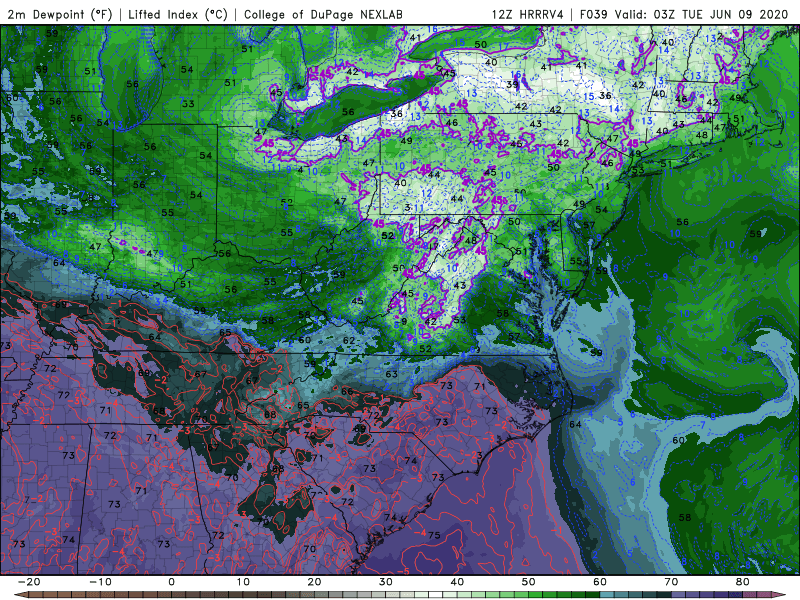Click the 50 tick label on the legend
Viewport: 800px width, 600px height.
coord(529,582)
